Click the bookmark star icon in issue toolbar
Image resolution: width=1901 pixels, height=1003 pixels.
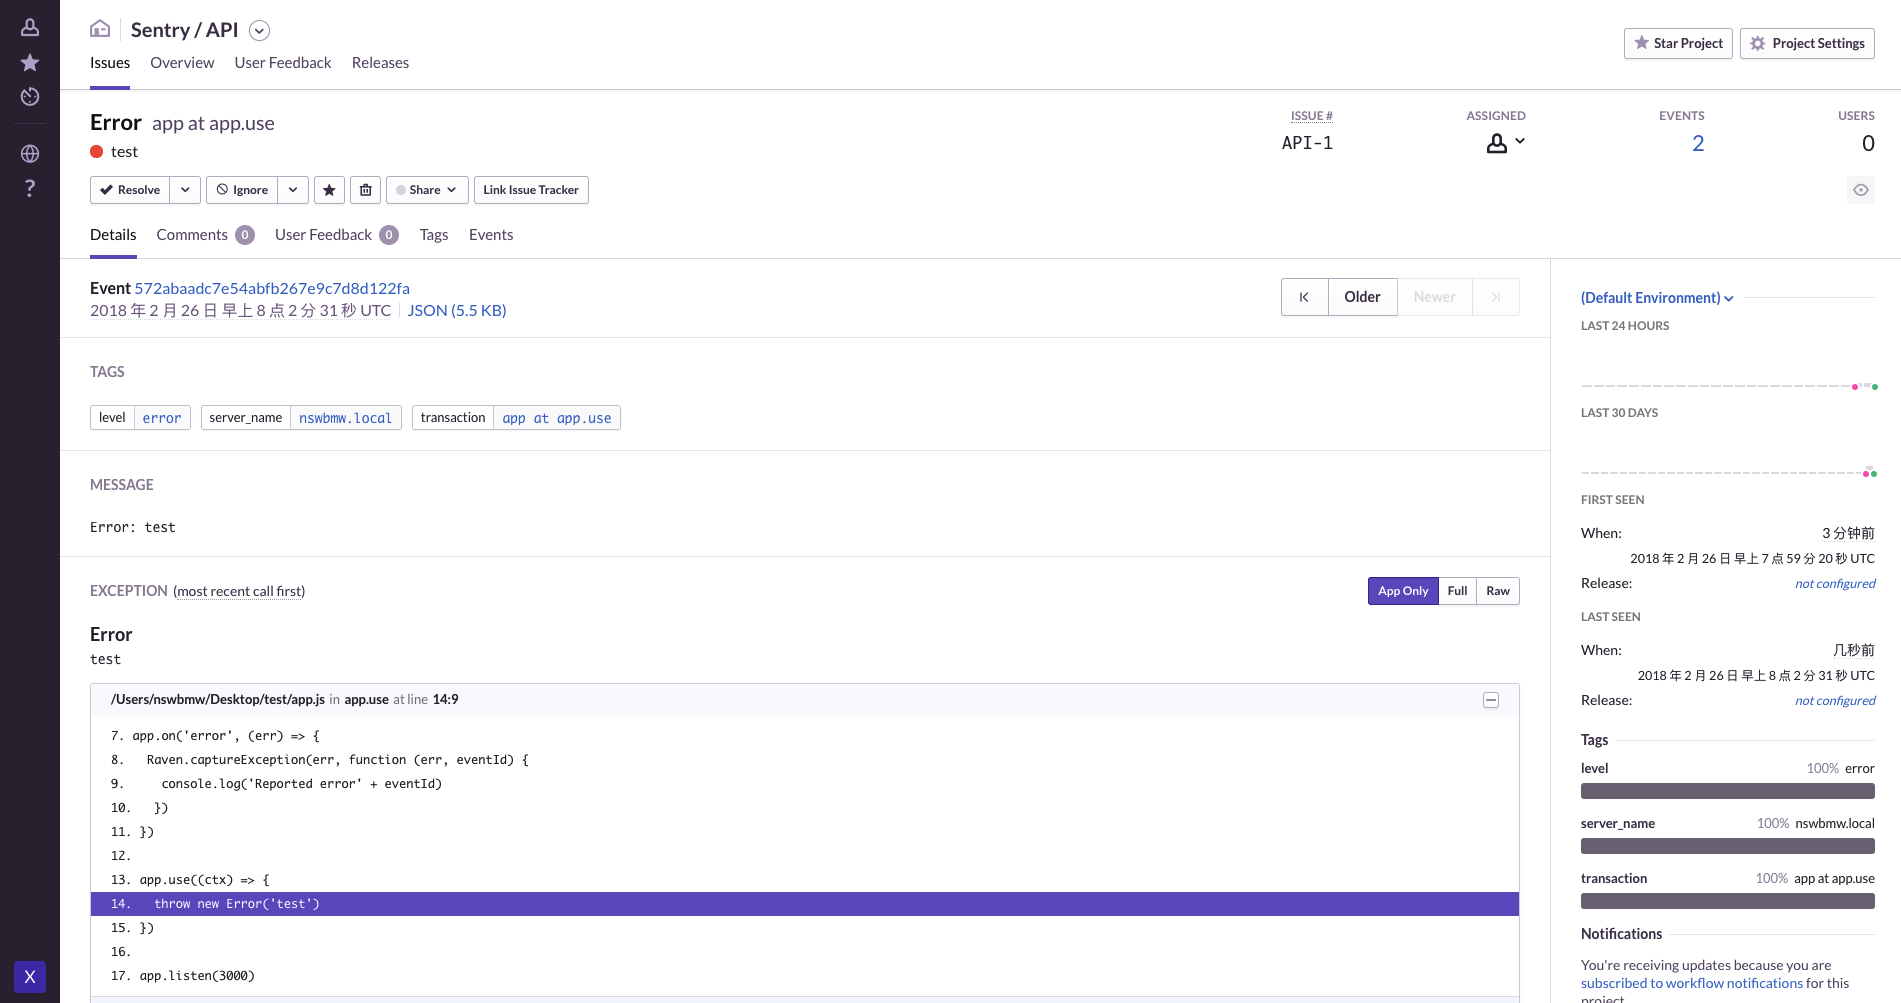[x=329, y=190]
